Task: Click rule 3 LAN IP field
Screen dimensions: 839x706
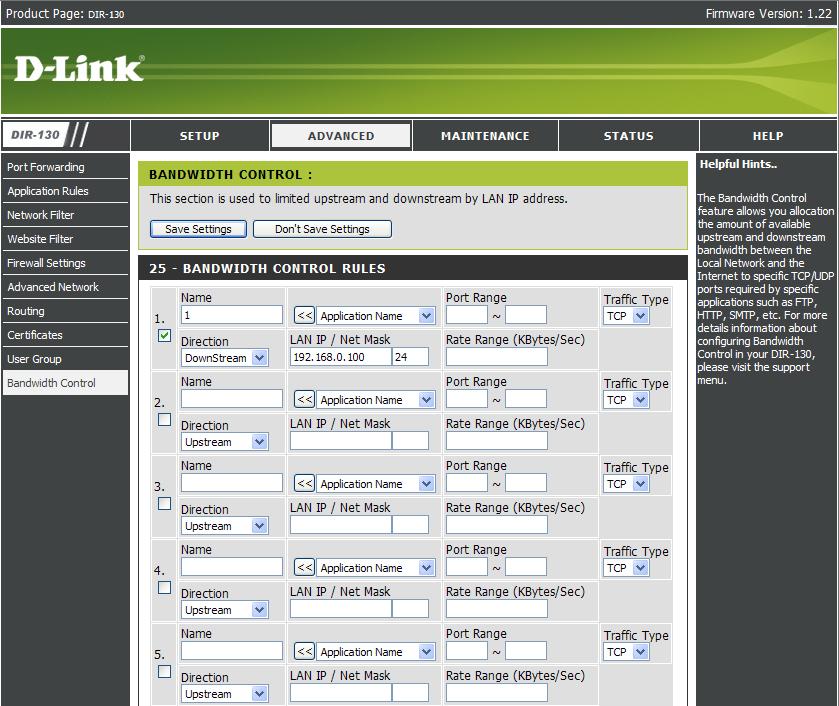Action: pos(341,525)
